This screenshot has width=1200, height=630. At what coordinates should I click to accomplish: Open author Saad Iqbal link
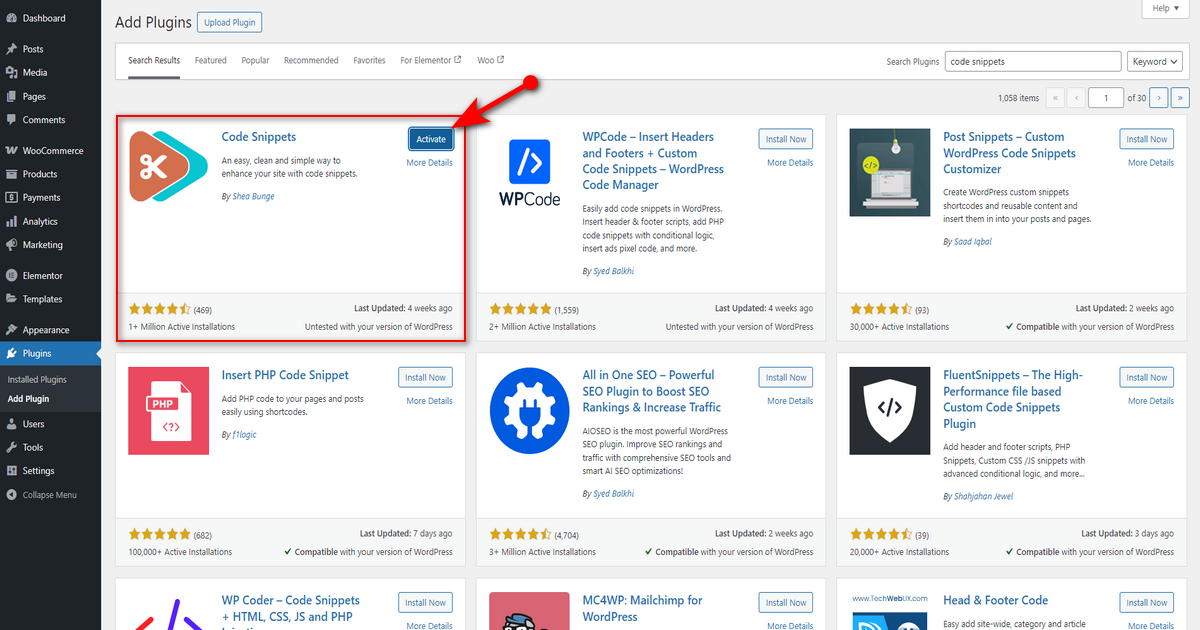point(972,242)
